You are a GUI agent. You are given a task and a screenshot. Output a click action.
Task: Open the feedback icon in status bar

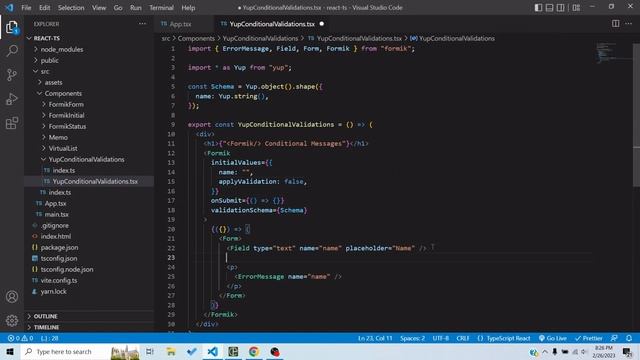[x=614, y=338]
